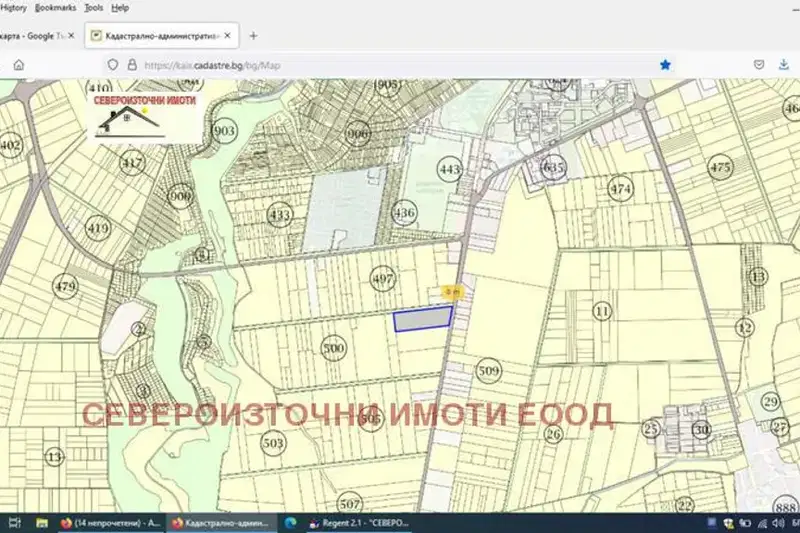This screenshot has height=533, width=800.
Task: Open the Pocket save icon
Action: click(x=759, y=65)
